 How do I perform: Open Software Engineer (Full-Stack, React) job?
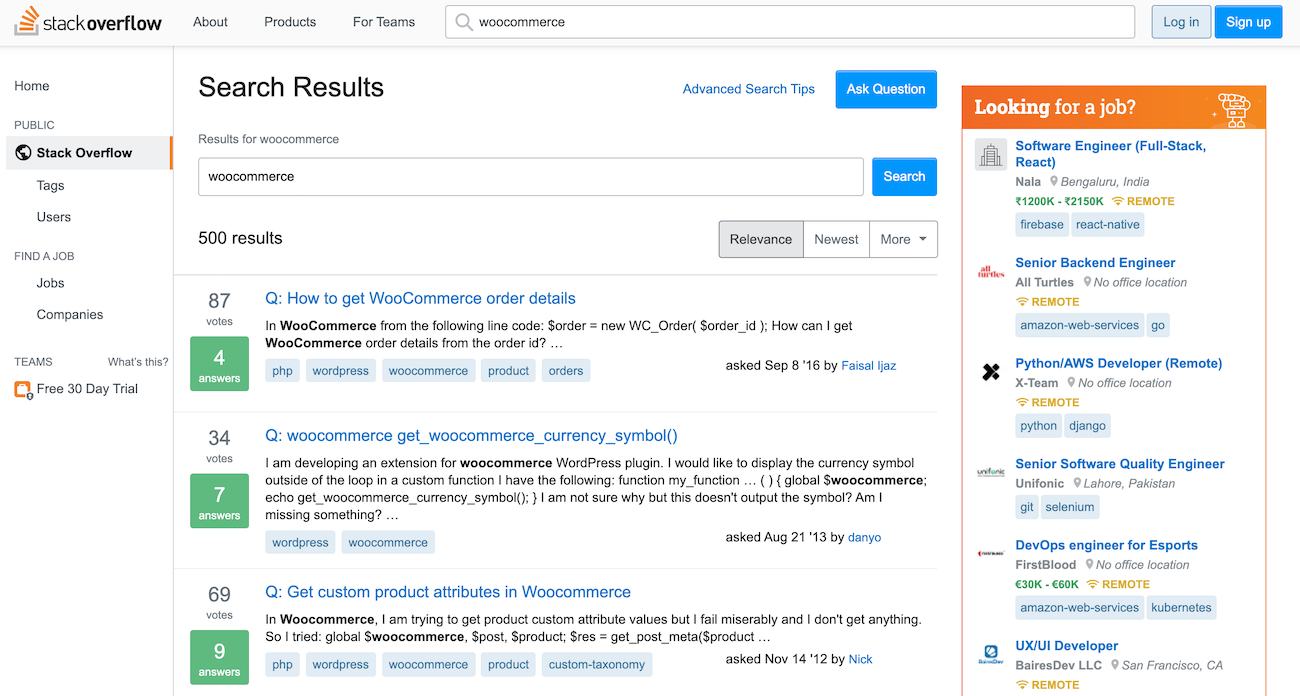pos(1110,154)
